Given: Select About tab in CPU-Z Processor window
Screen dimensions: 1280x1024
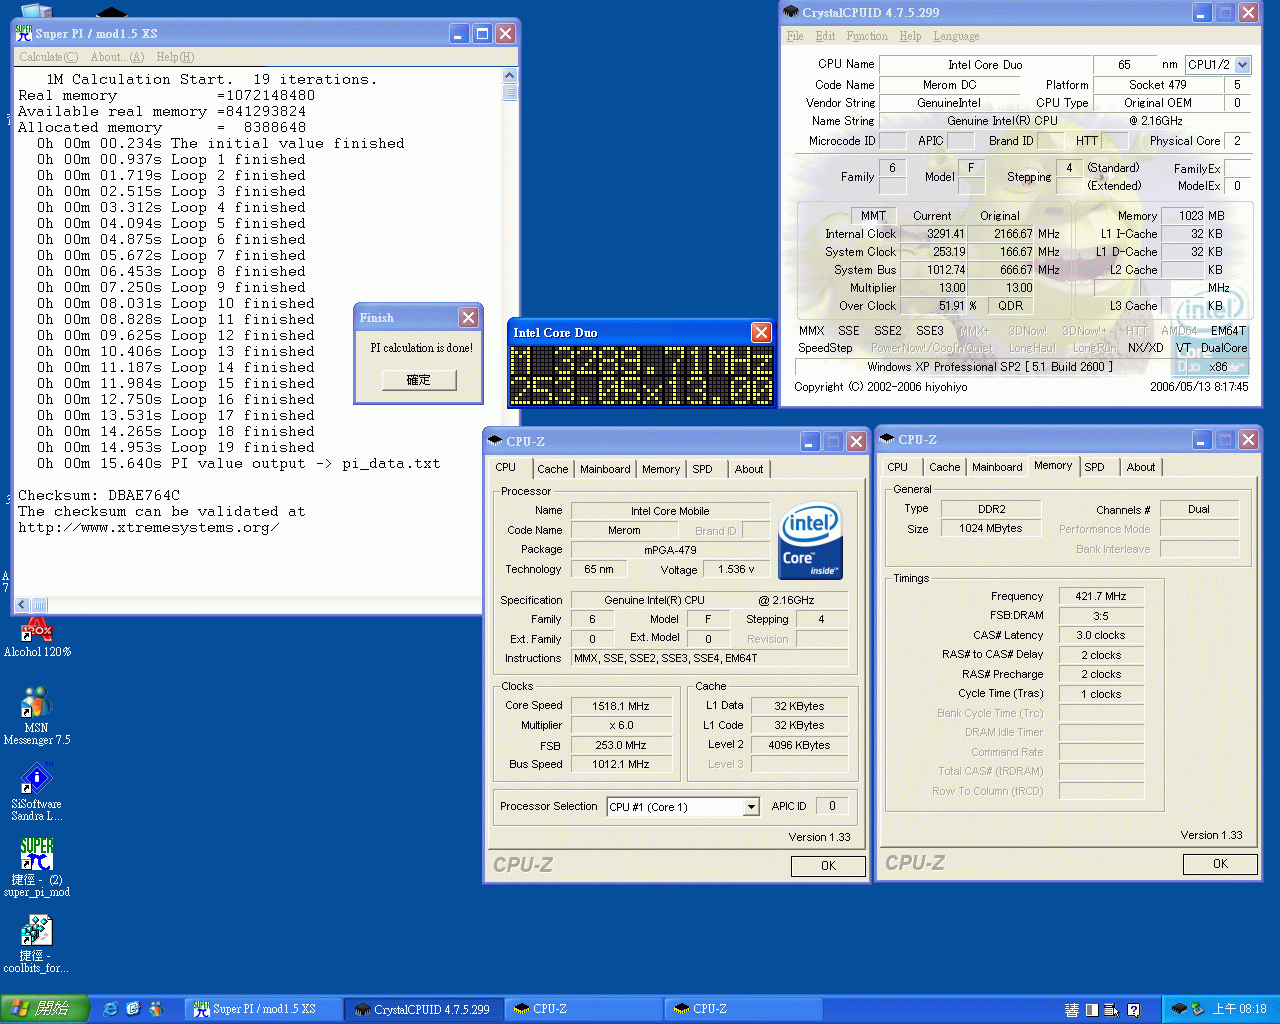Looking at the screenshot, I should pyautogui.click(x=749, y=469).
